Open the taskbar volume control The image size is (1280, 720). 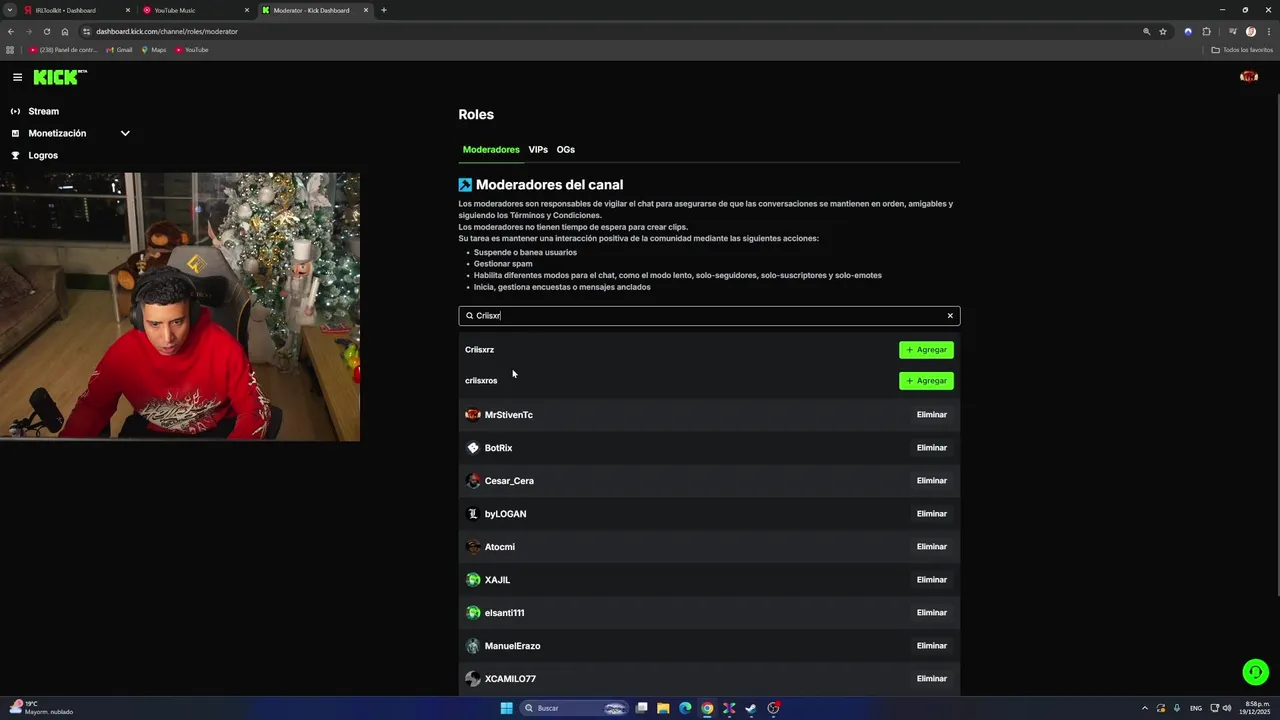1226,708
